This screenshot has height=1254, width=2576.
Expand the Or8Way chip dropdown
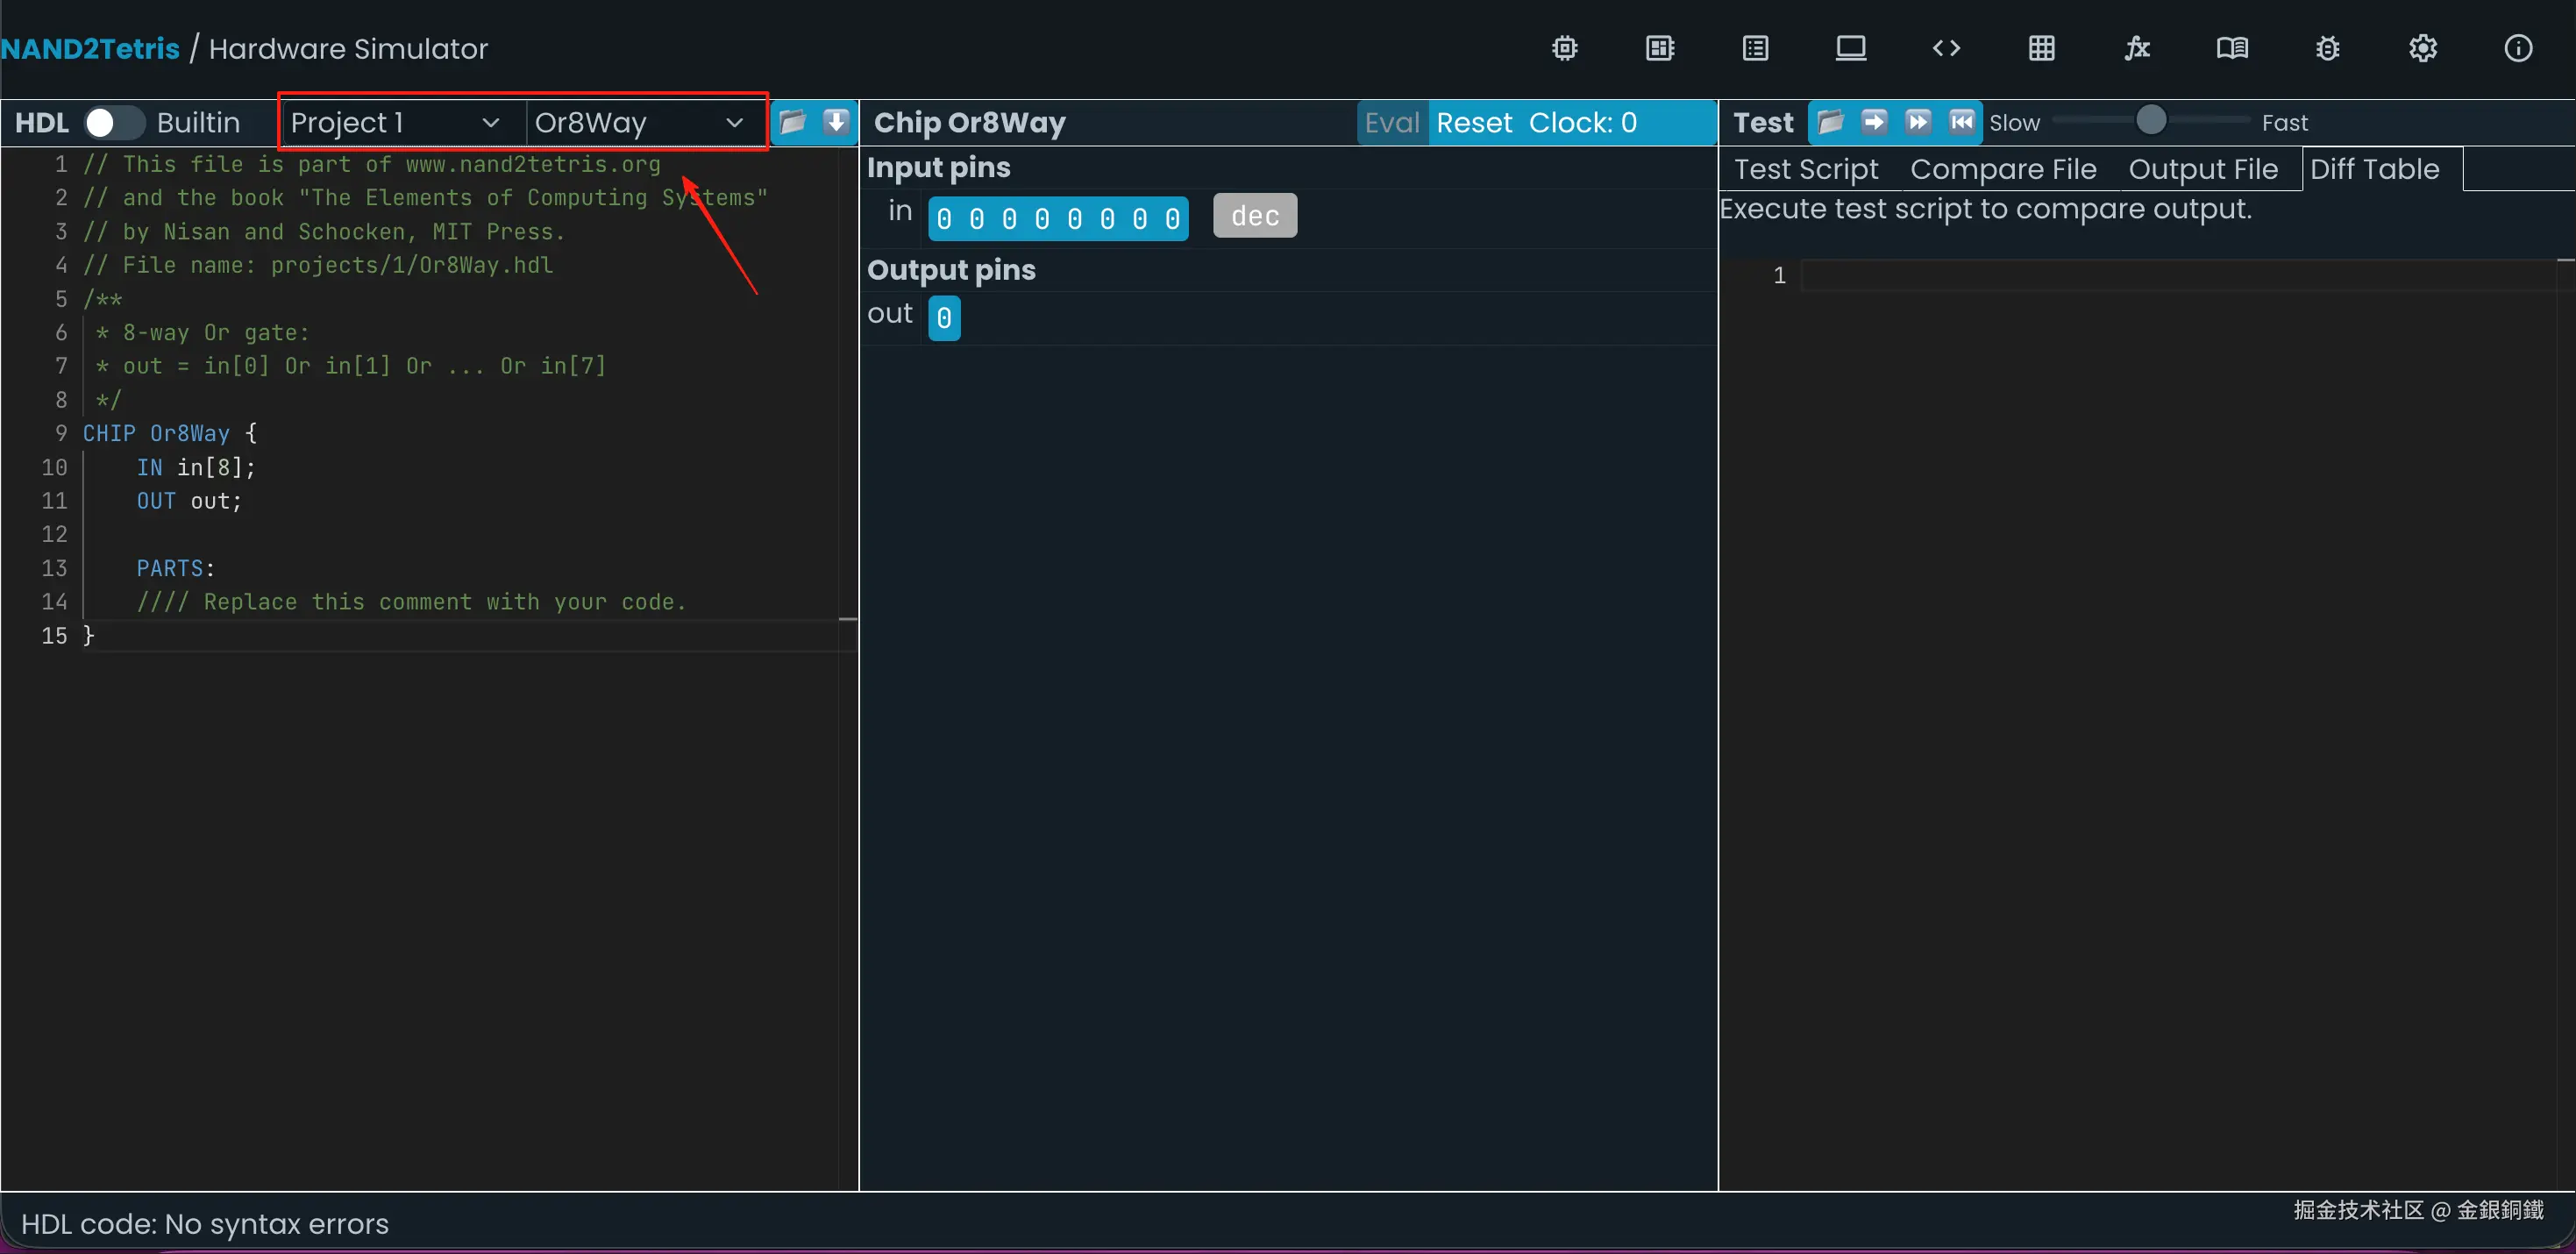(x=640, y=122)
